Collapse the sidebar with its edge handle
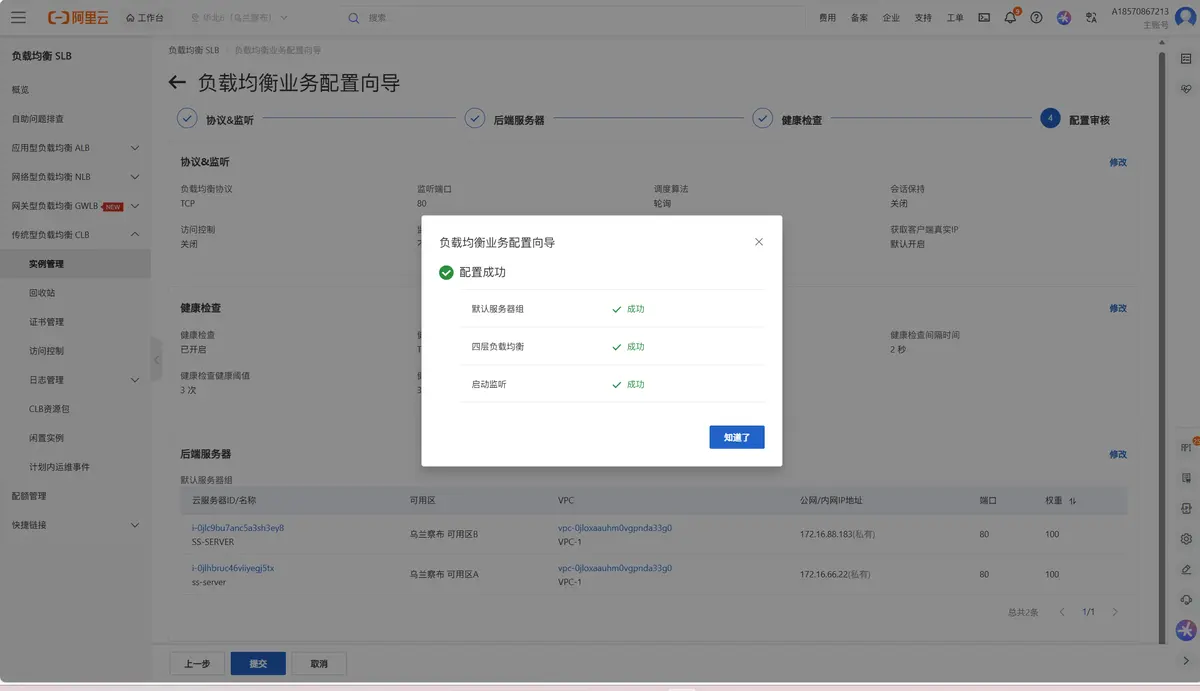 [x=156, y=360]
